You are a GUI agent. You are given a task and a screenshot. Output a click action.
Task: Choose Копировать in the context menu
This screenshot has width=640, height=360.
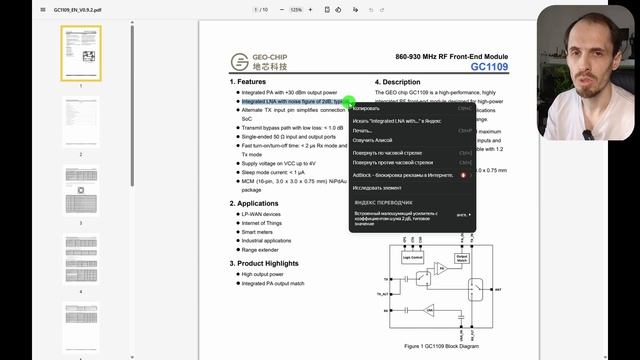tap(412, 109)
